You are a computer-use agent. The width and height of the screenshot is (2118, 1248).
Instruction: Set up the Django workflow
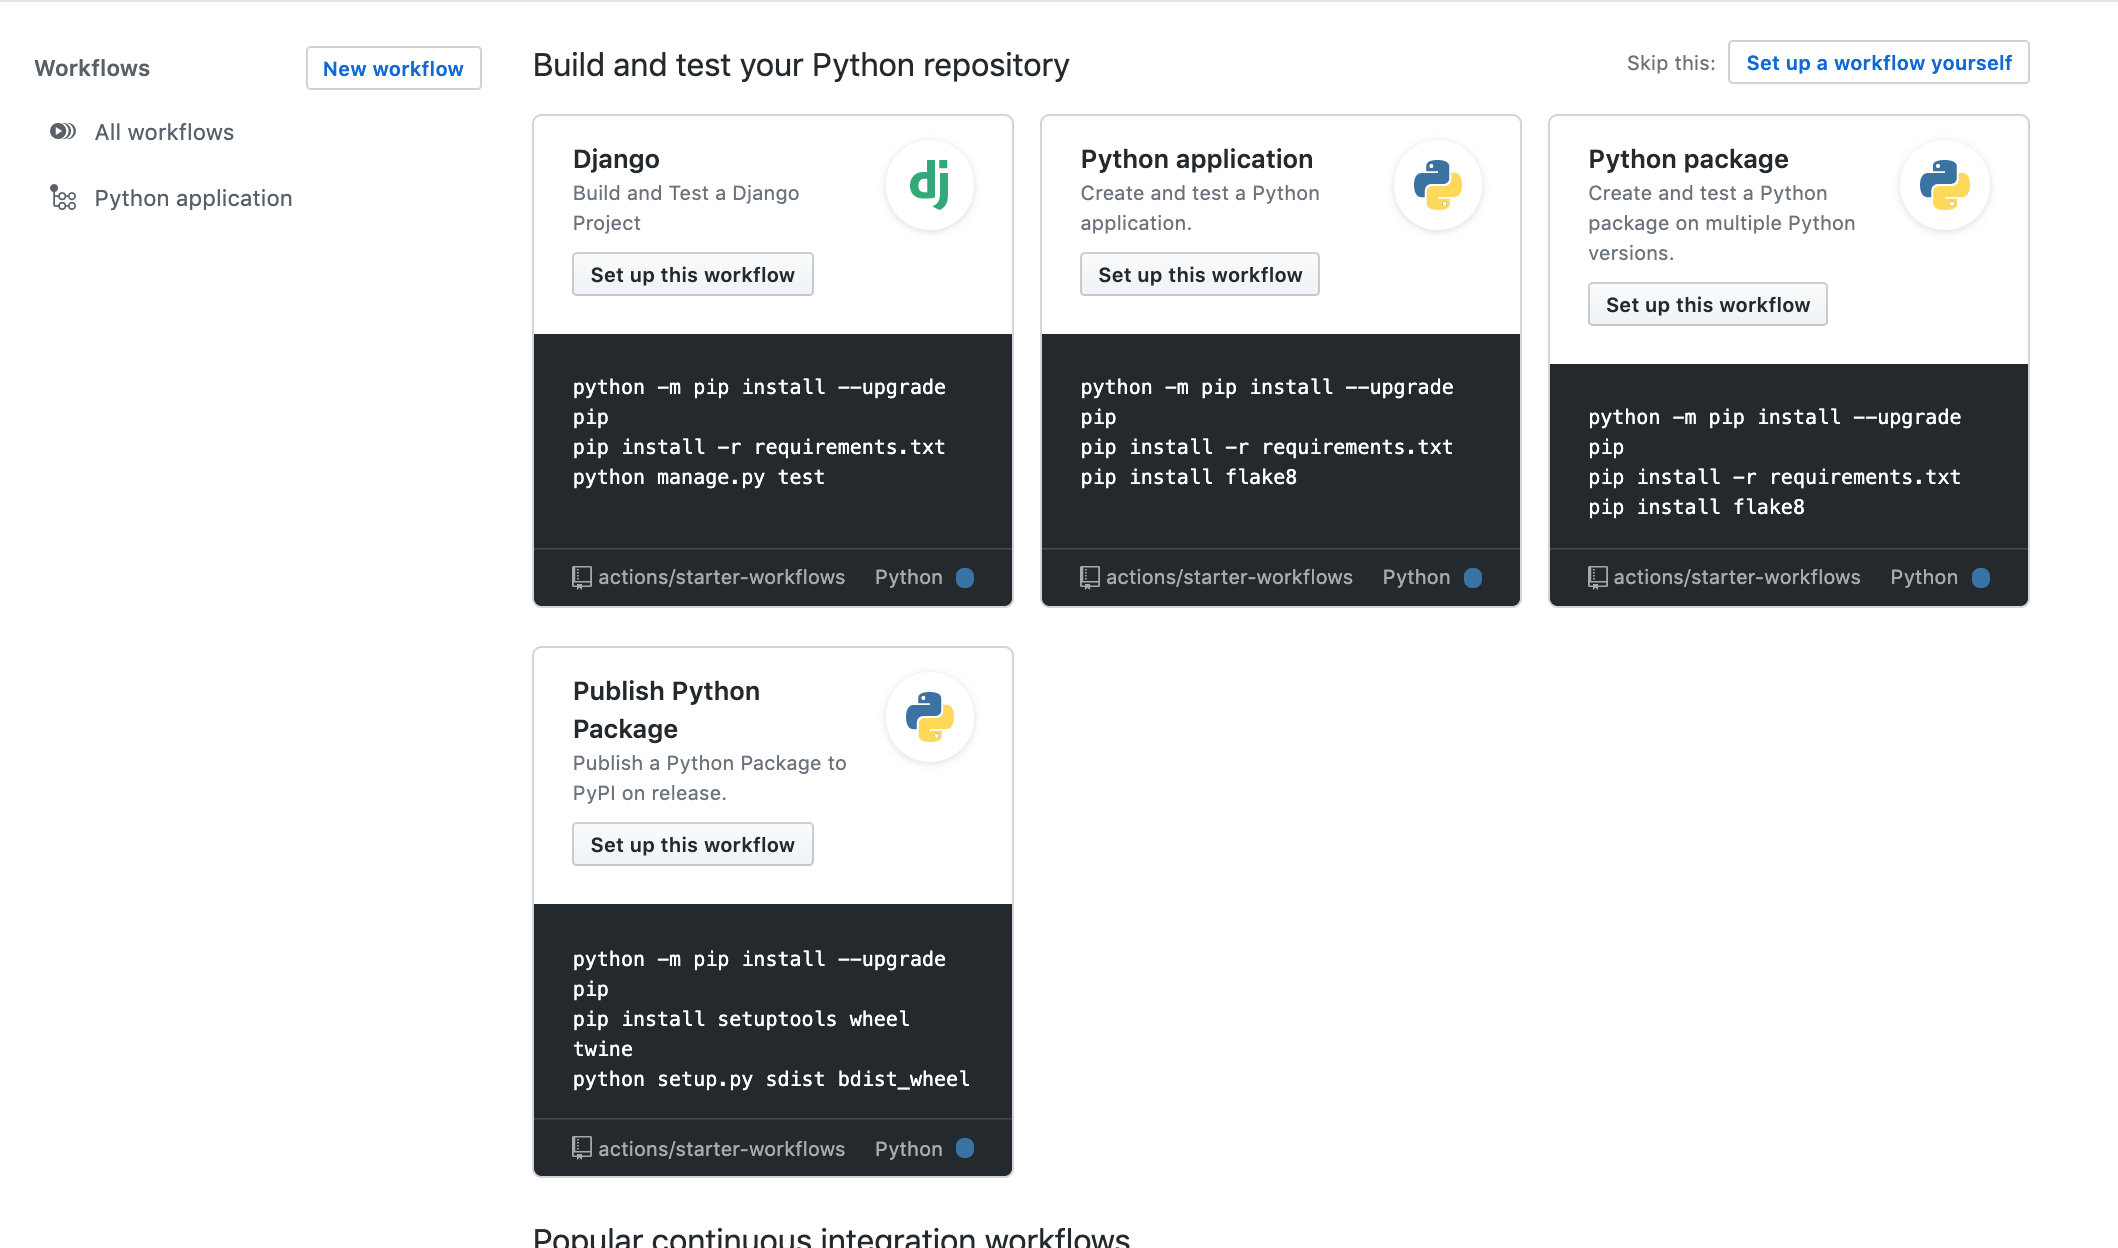tap(692, 275)
